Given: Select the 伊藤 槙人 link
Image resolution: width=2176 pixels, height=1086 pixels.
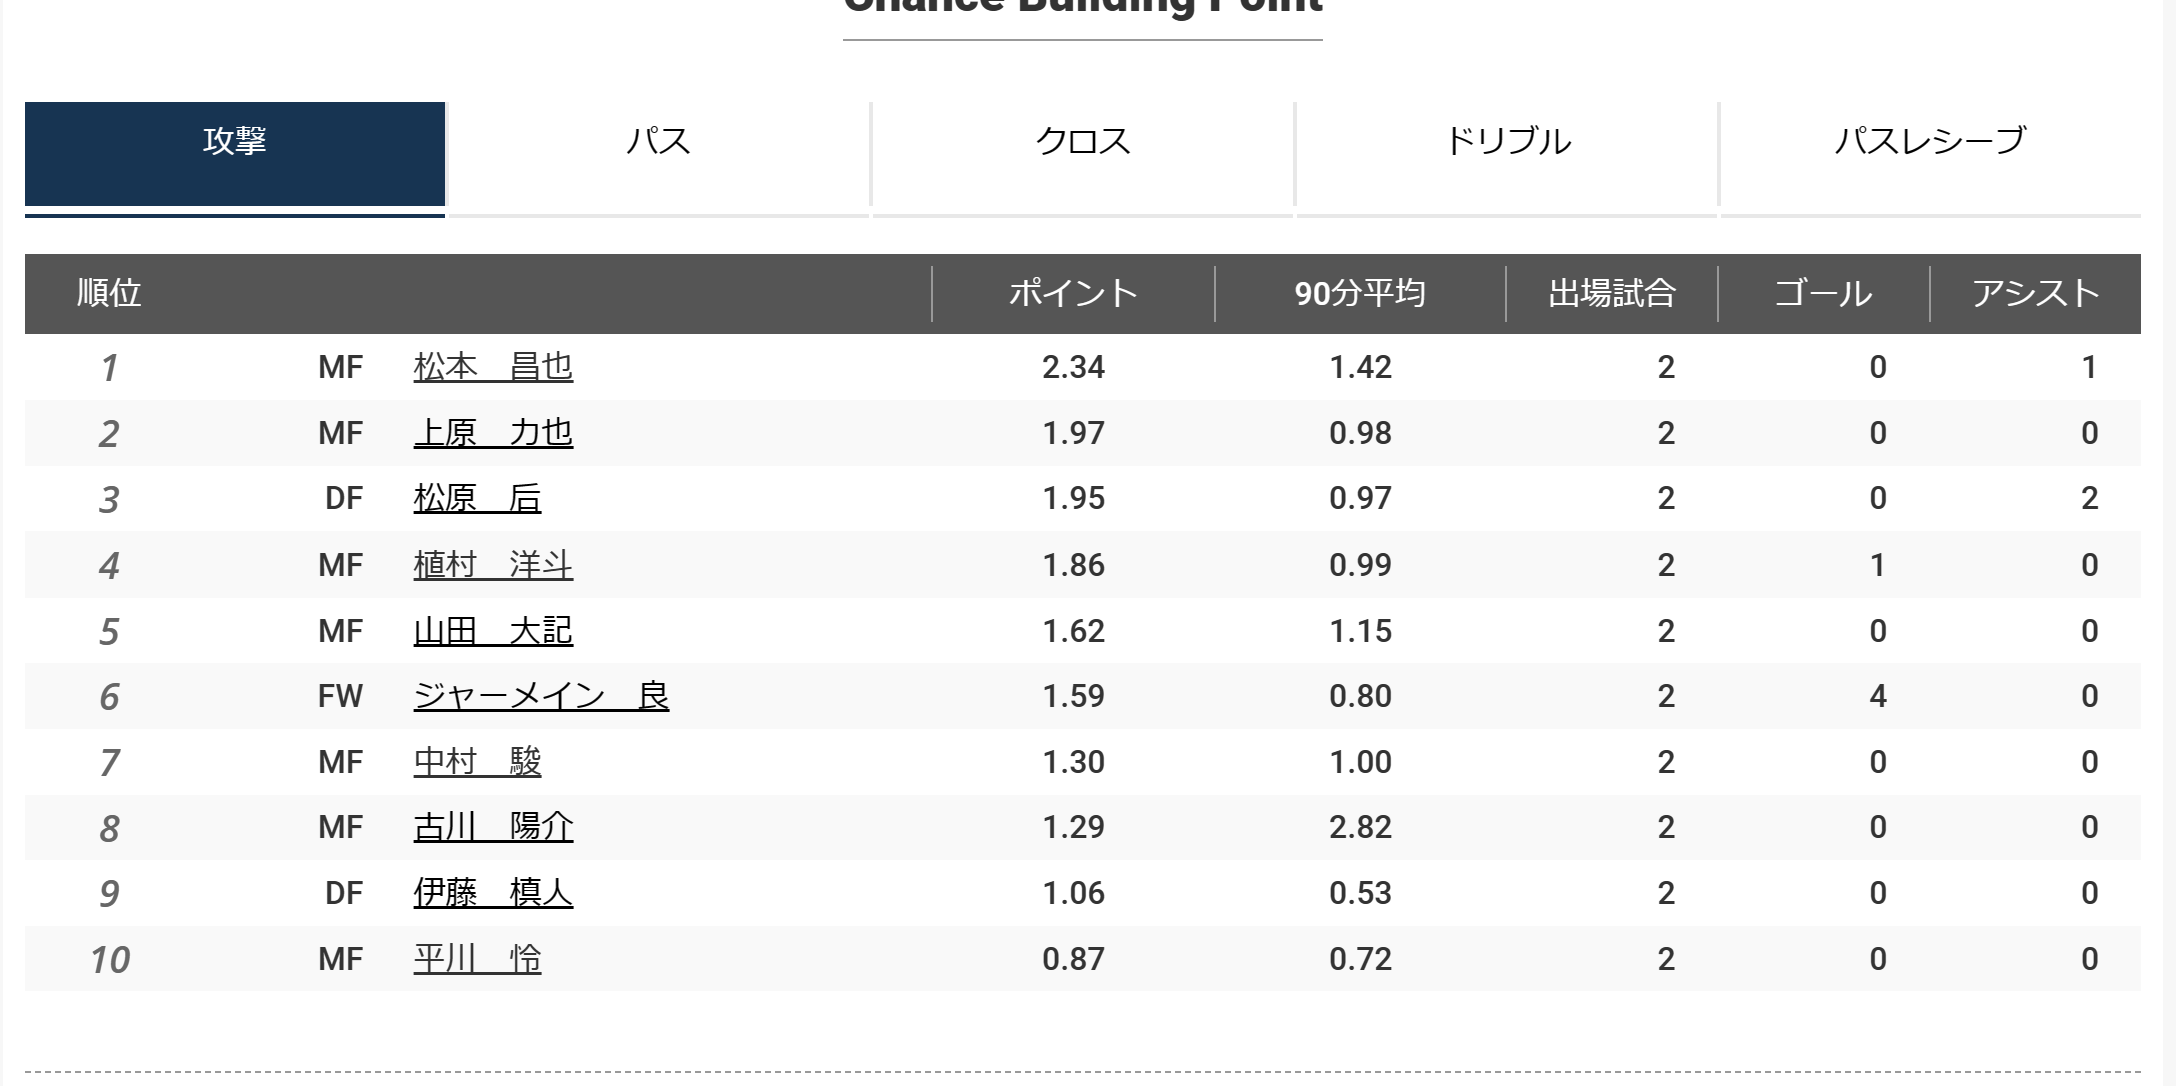Looking at the screenshot, I should tap(493, 893).
